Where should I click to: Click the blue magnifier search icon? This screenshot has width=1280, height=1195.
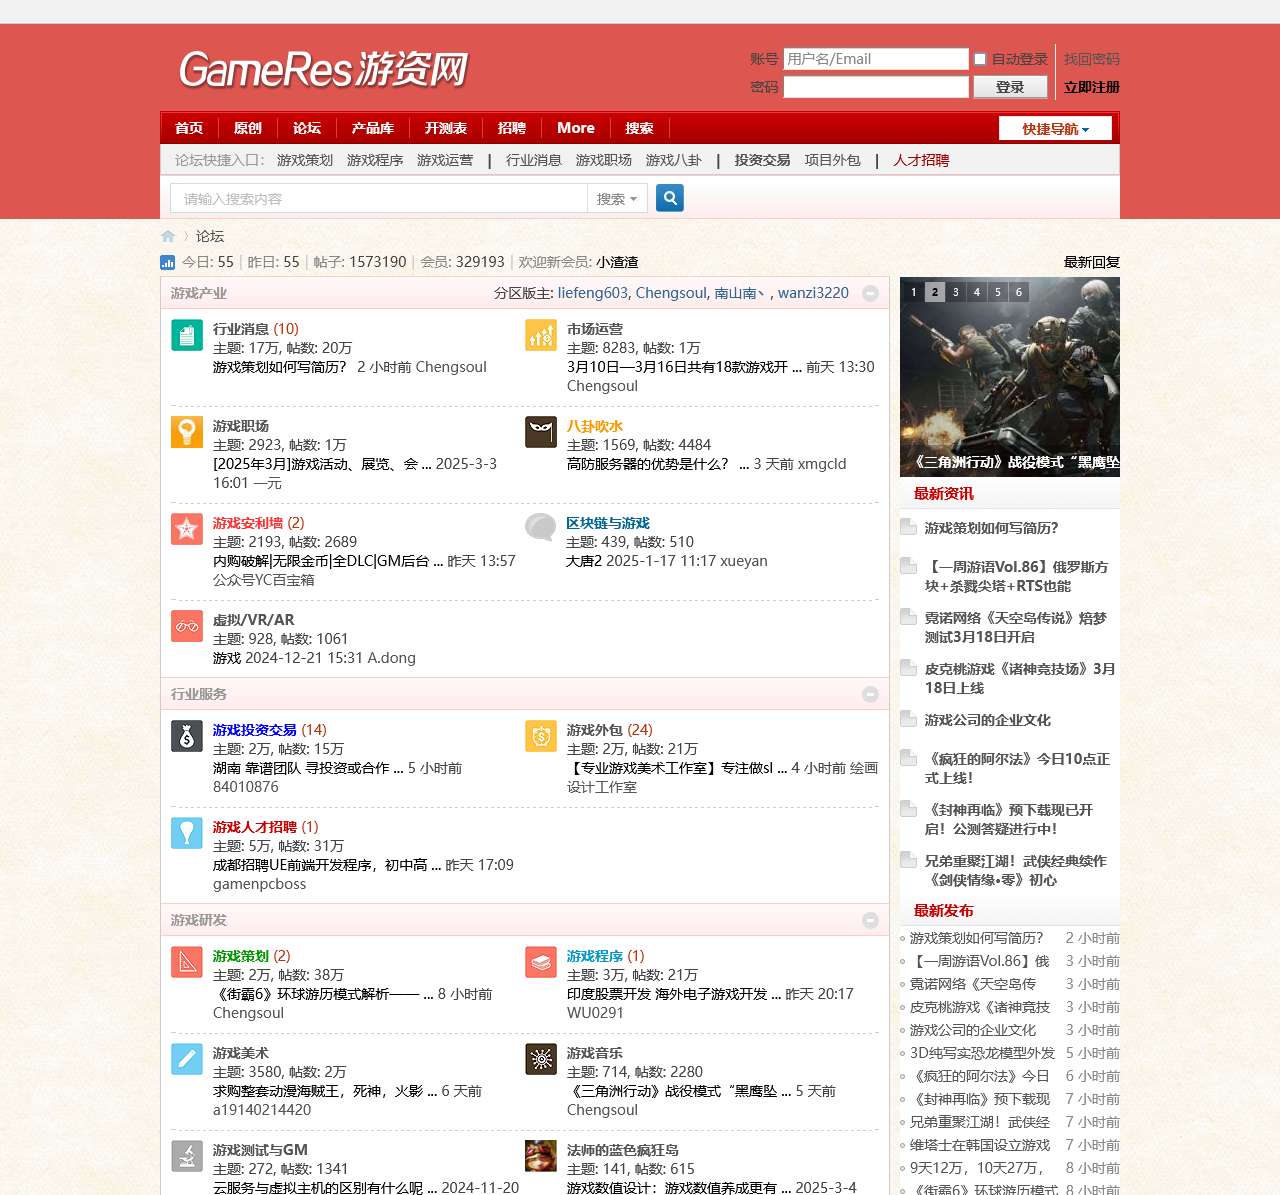point(670,198)
